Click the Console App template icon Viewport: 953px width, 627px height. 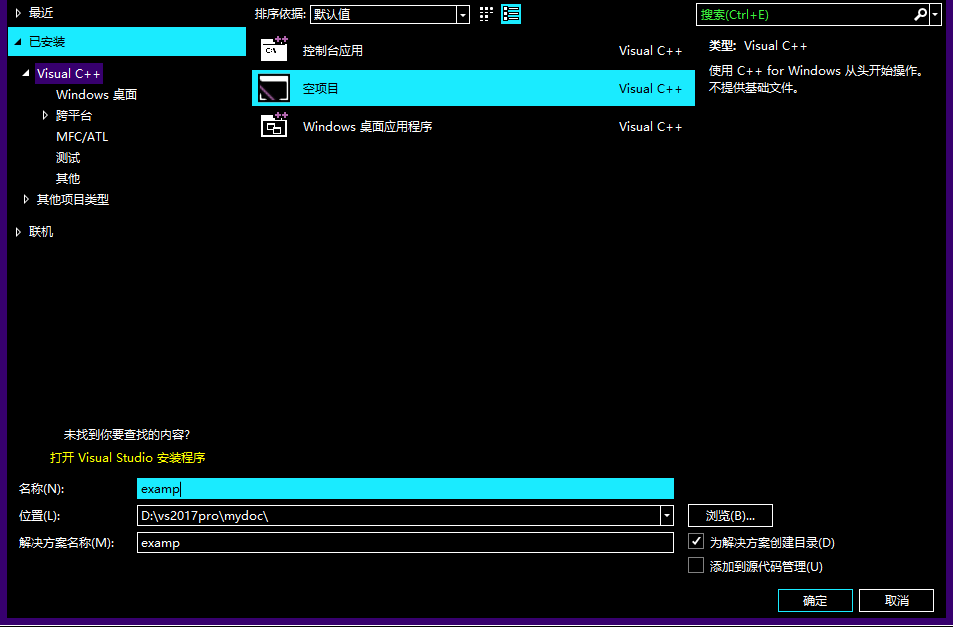tap(274, 50)
